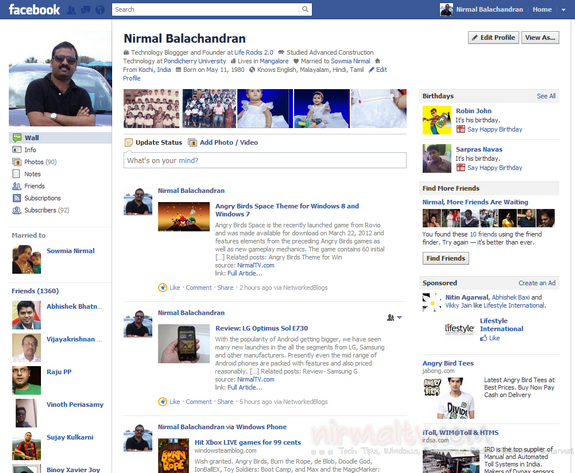Click gift icon beside Sarpras Navas's birthday
This screenshot has width=575, height=473.
coord(461,168)
